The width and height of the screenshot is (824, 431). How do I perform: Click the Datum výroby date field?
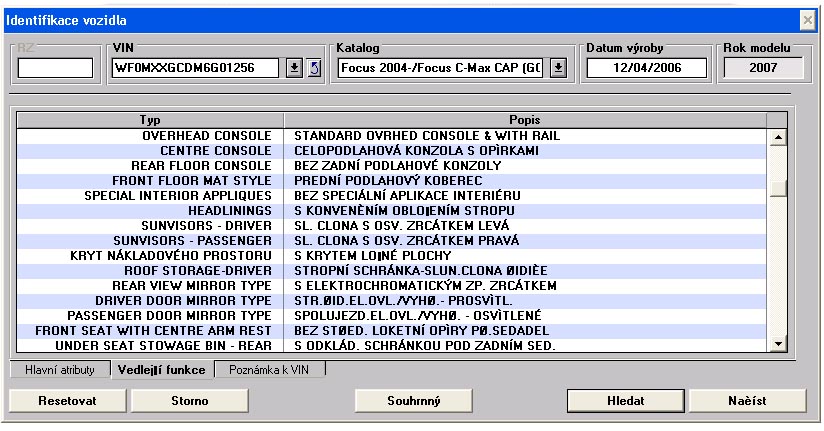646,68
